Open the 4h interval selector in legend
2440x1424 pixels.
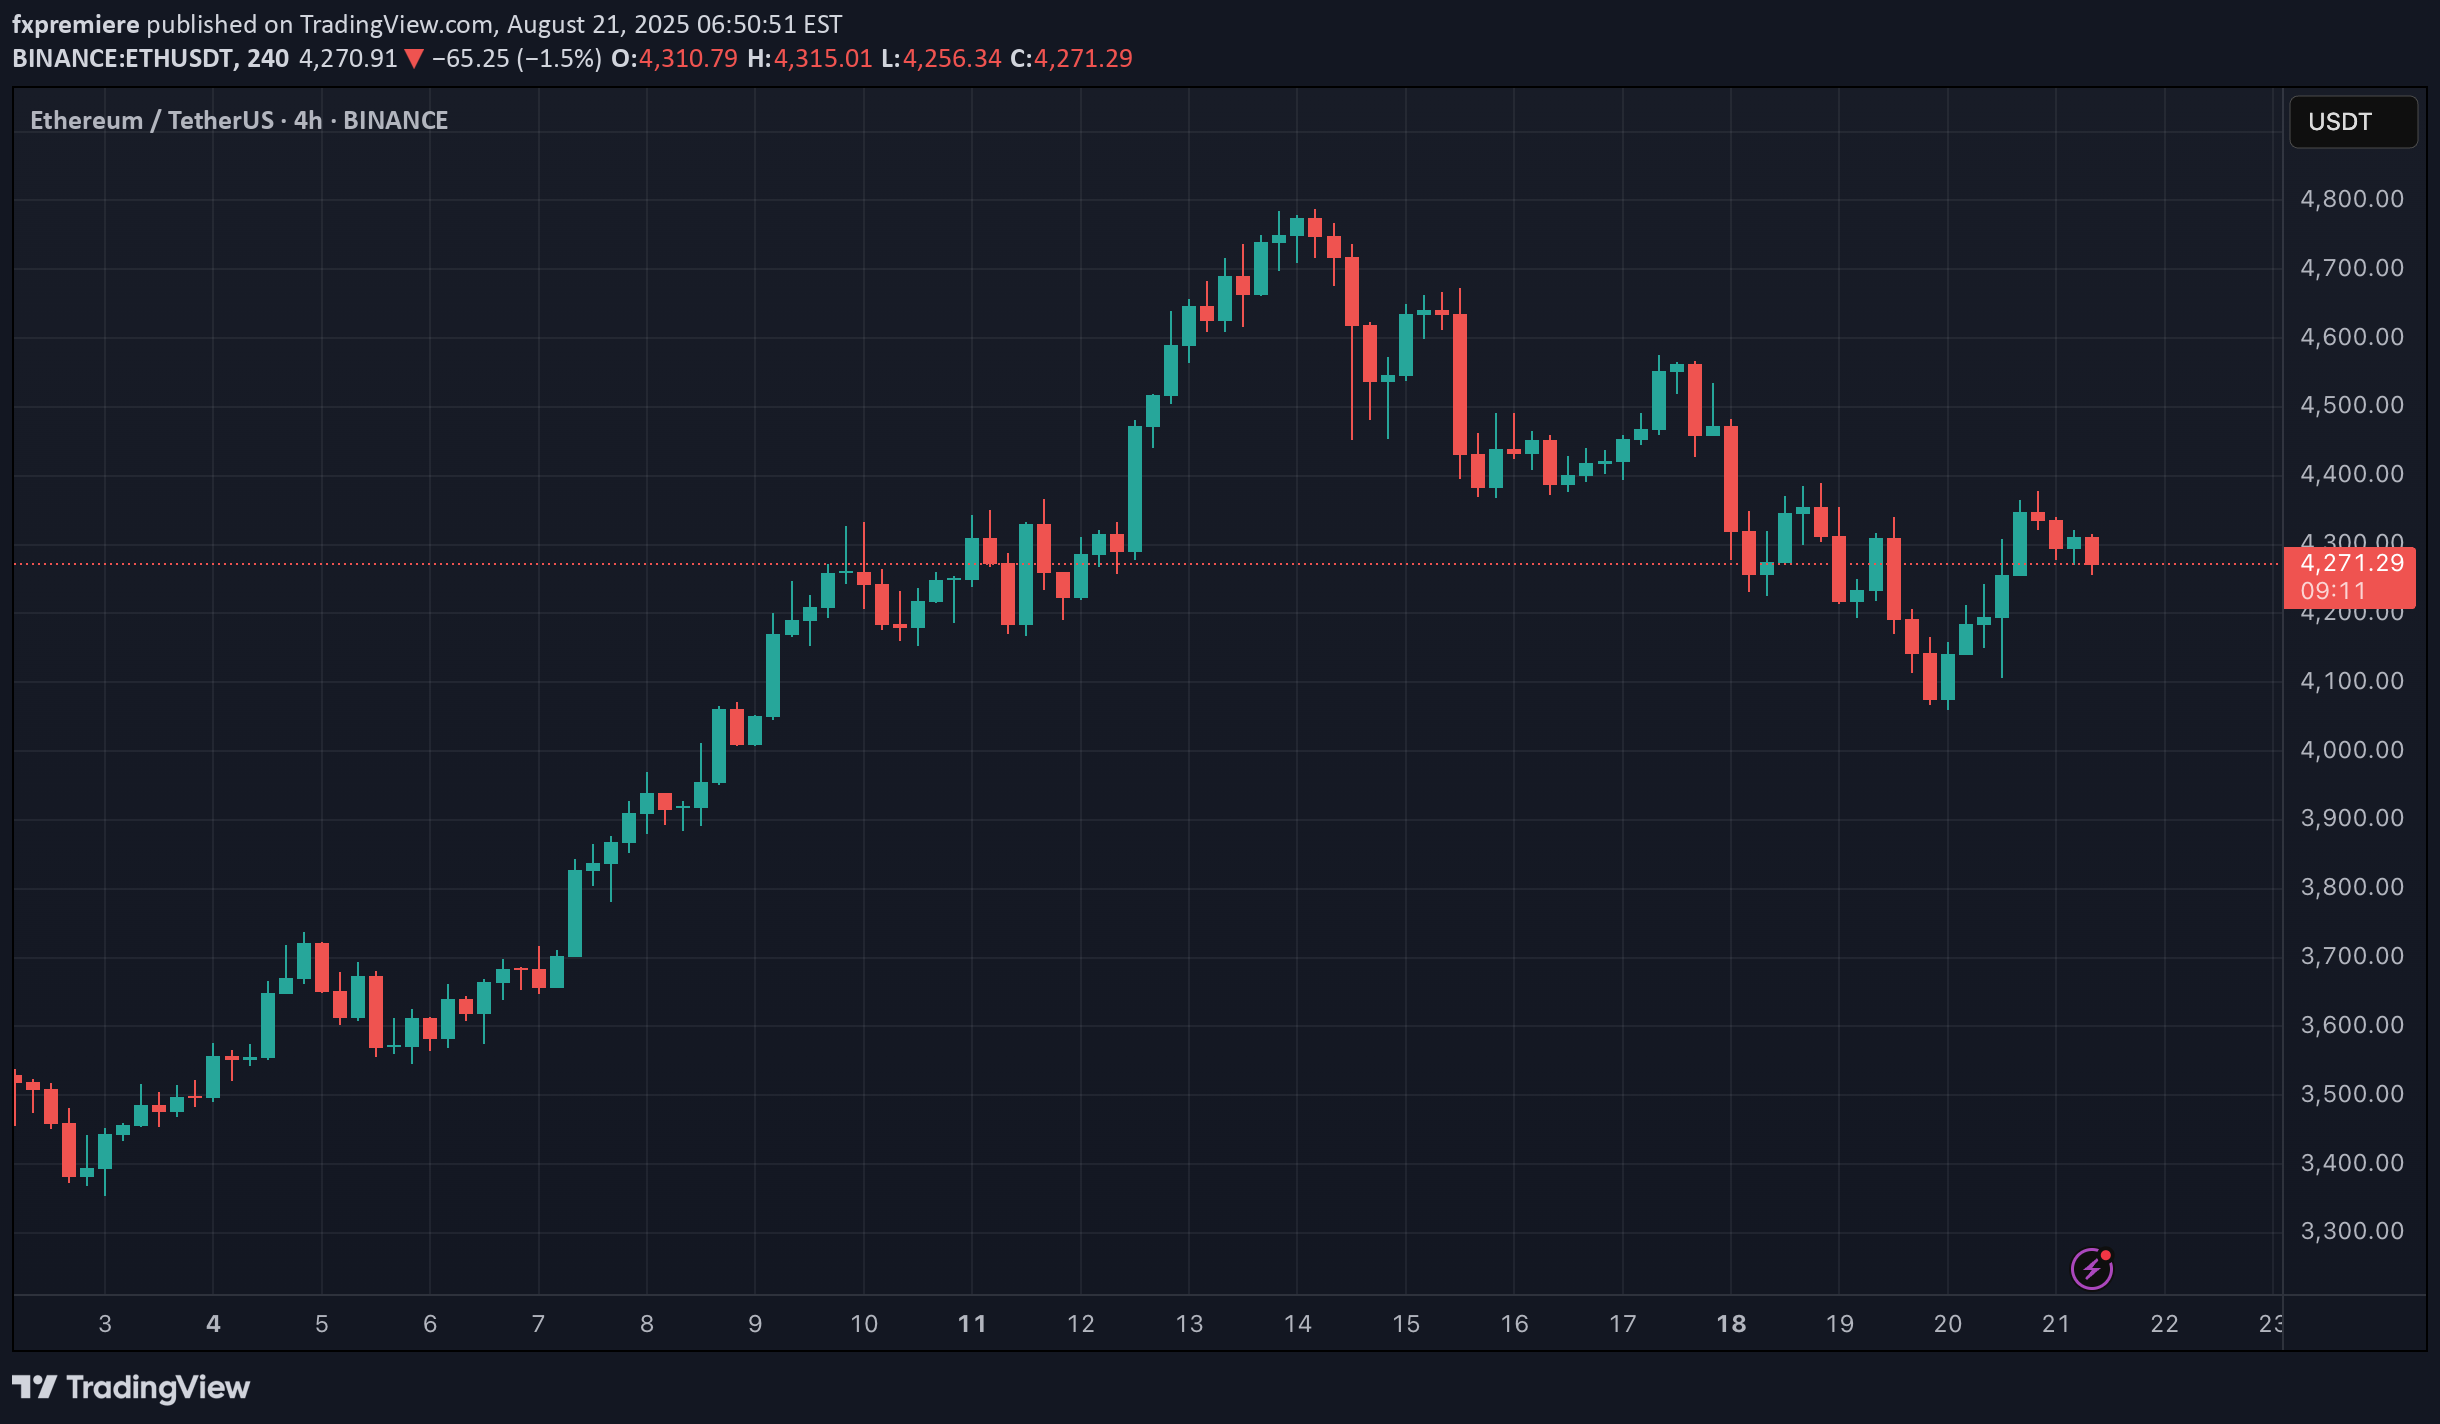[x=306, y=119]
